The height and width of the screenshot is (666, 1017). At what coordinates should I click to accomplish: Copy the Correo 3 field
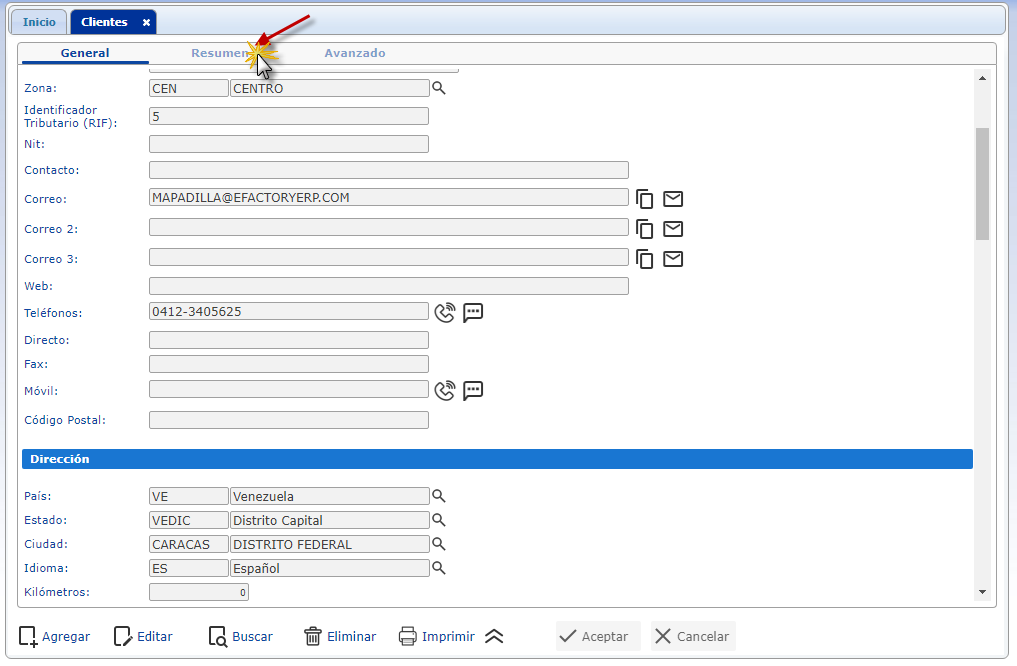(645, 259)
